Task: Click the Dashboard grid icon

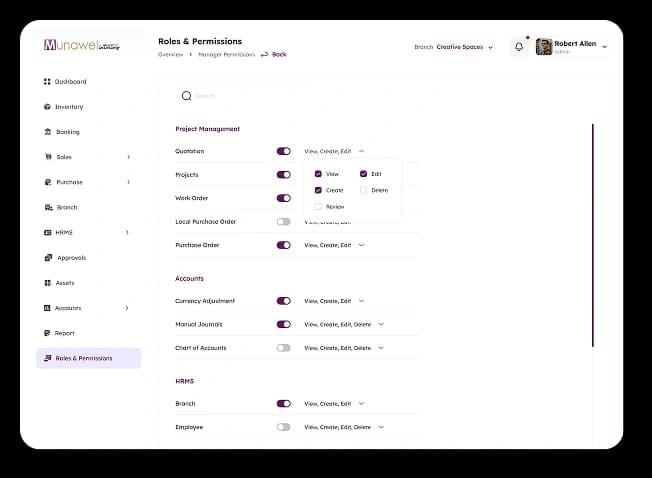Action: pos(47,81)
